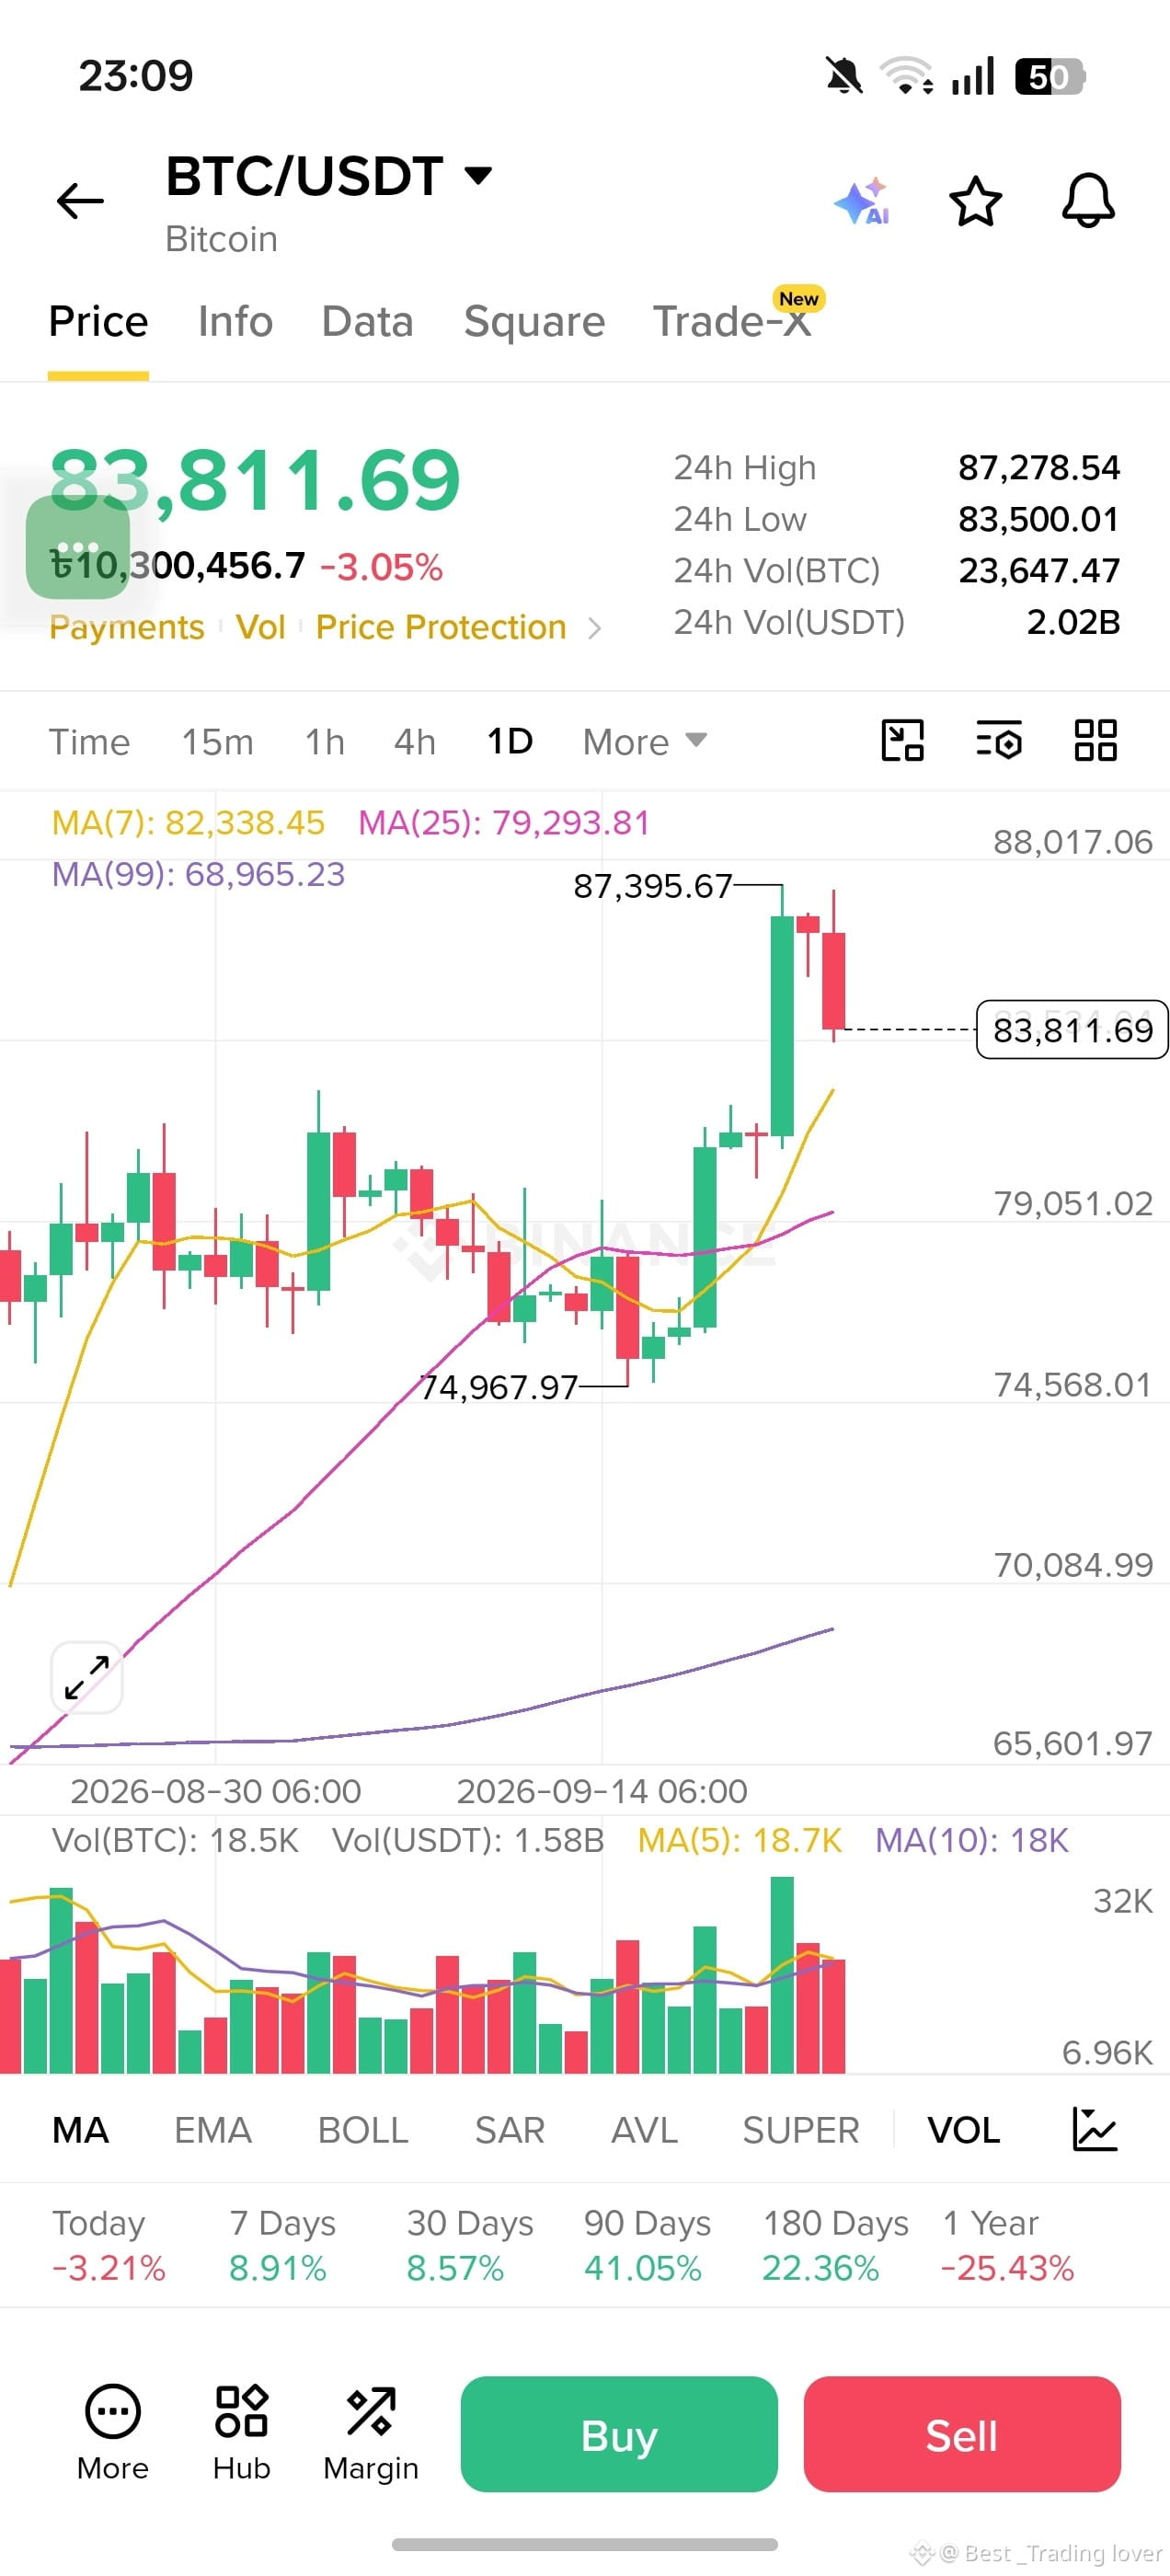The image size is (1170, 2576).
Task: Toggle the VOL indicator
Action: 963,2130
